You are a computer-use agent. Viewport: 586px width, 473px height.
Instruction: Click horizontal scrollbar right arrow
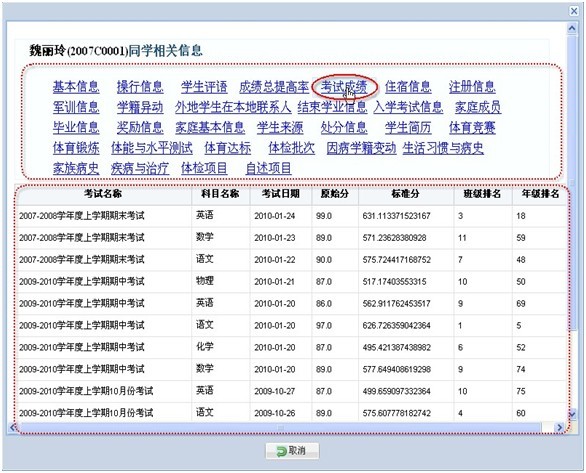click(559, 427)
